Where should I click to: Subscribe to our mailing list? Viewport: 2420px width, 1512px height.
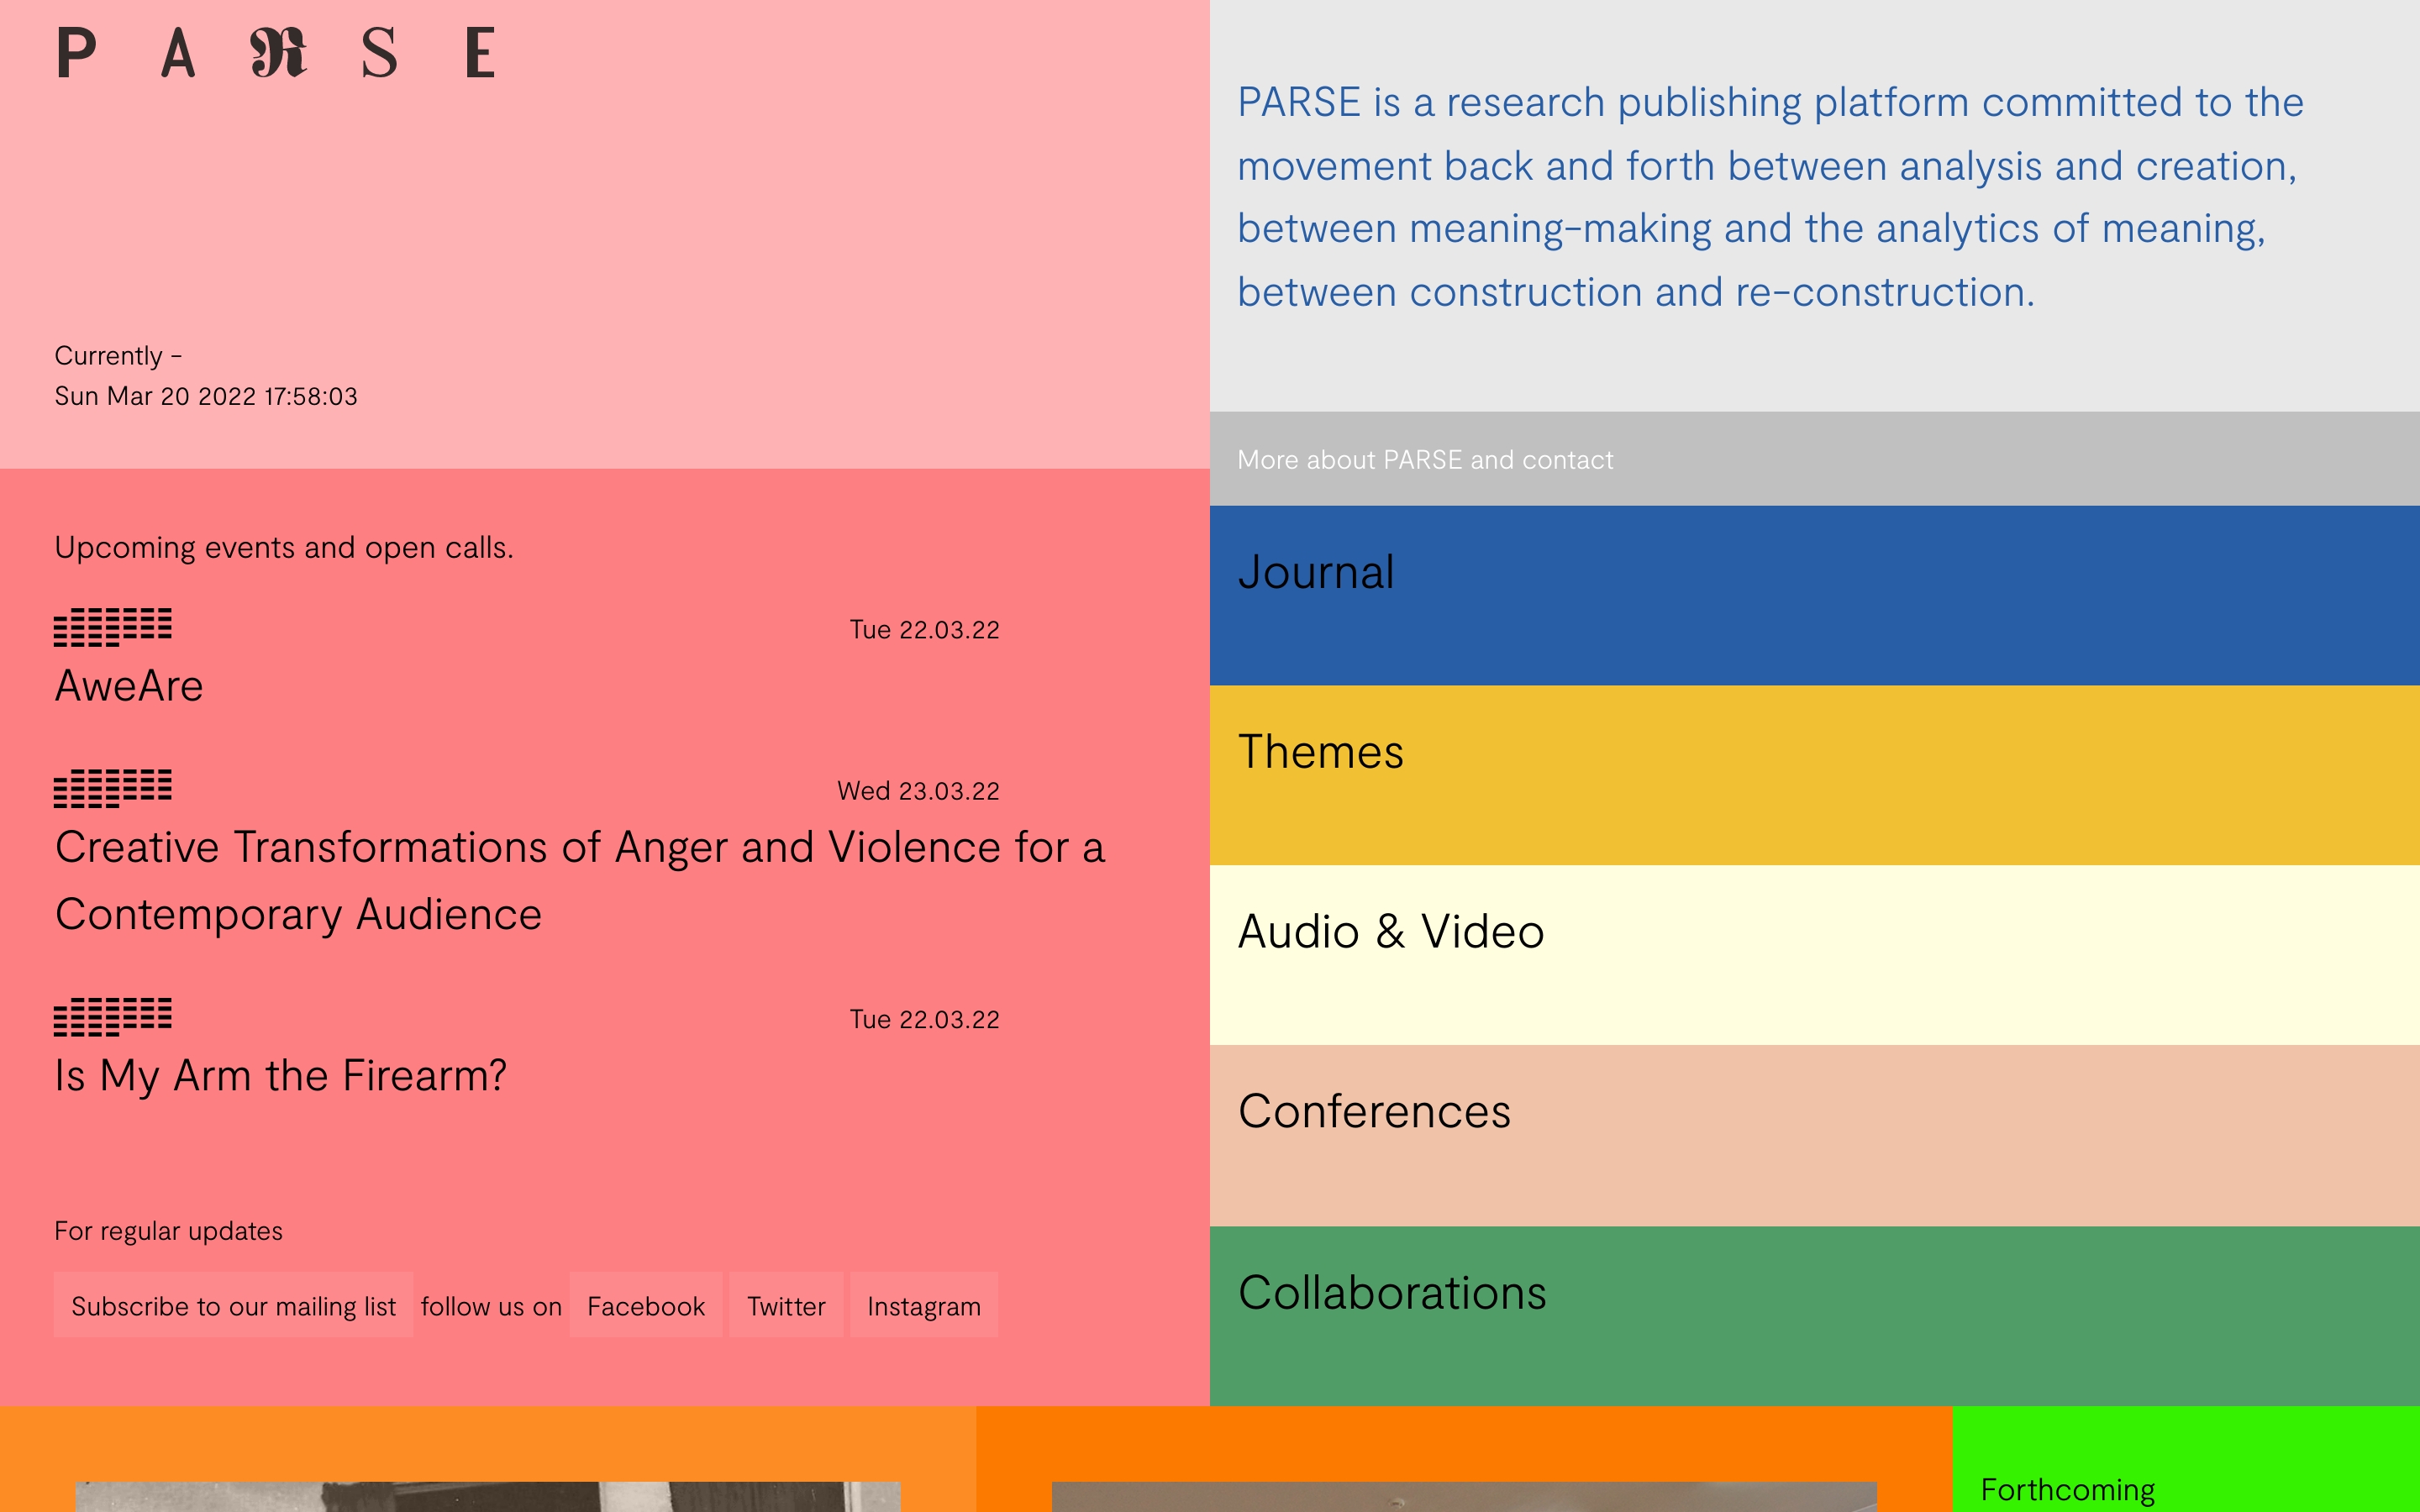[x=233, y=1306]
